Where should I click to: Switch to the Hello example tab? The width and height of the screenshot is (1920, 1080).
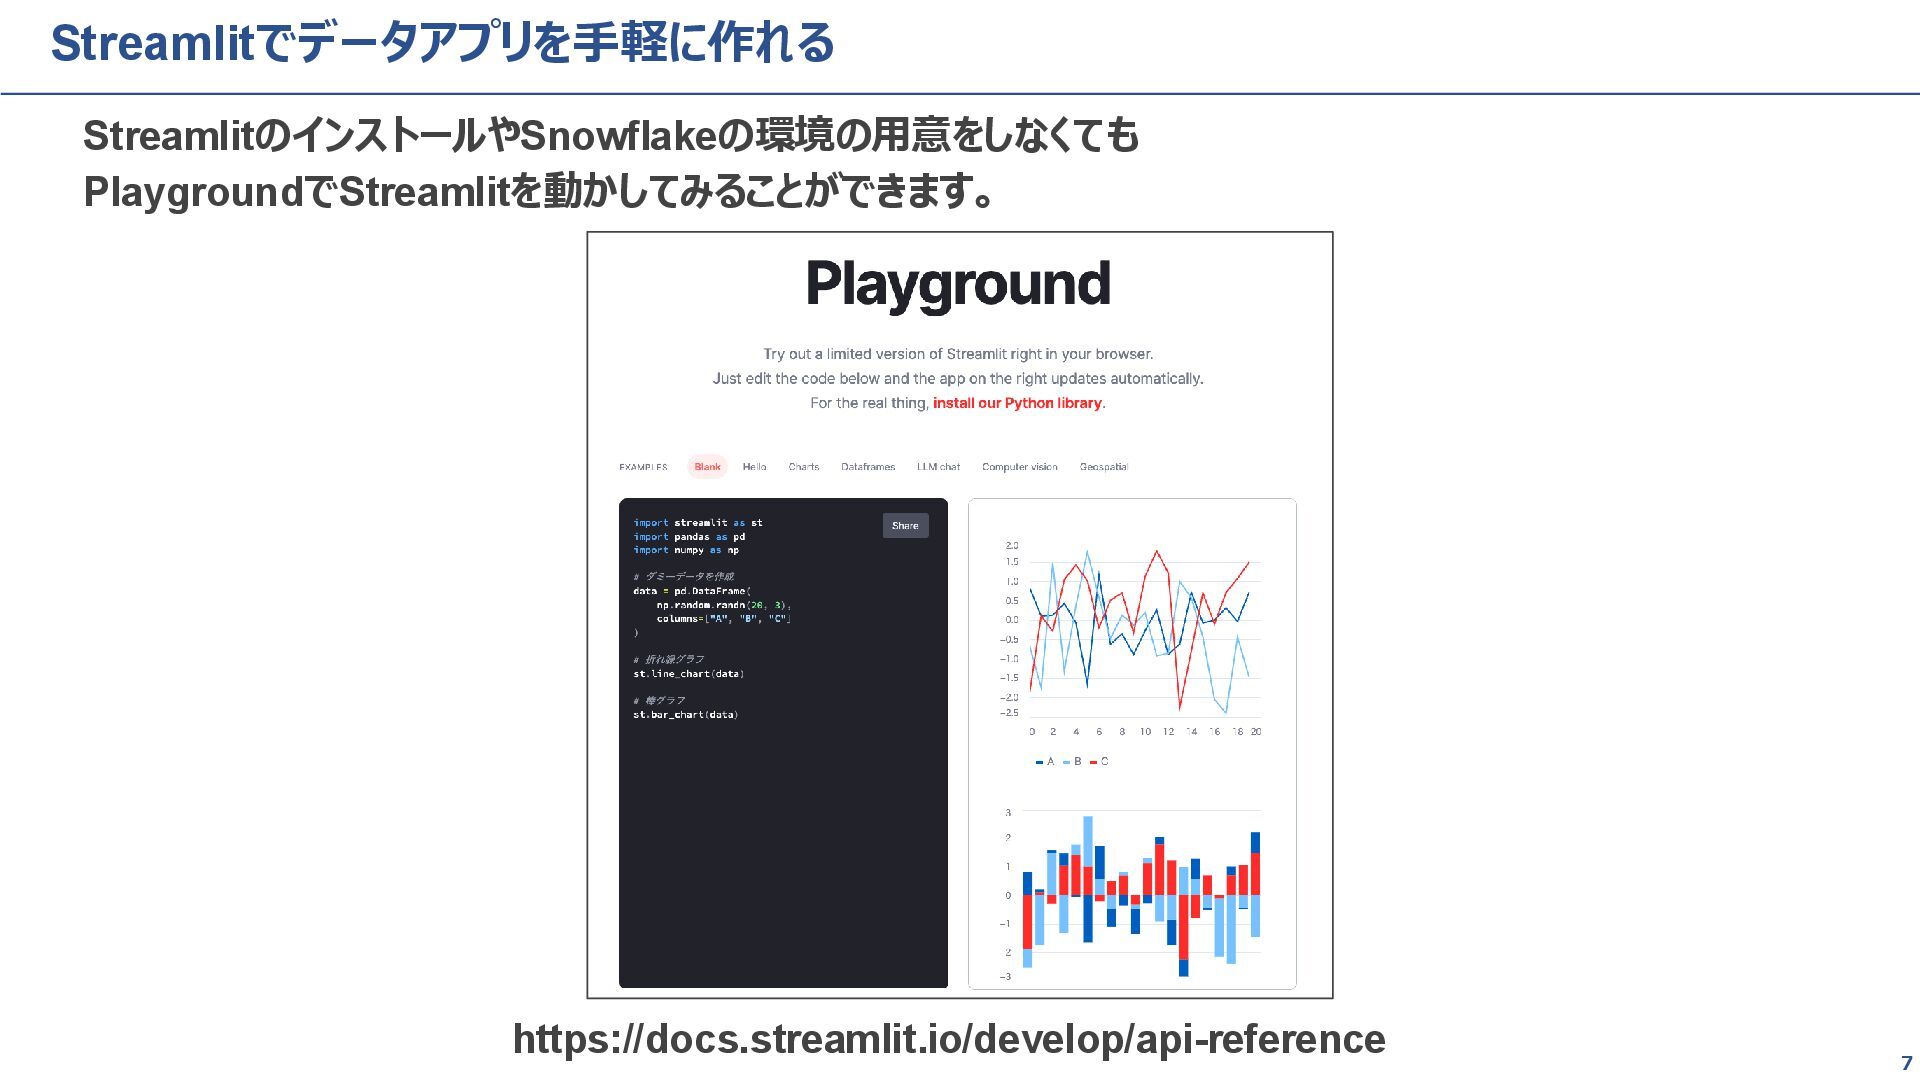[x=754, y=467]
